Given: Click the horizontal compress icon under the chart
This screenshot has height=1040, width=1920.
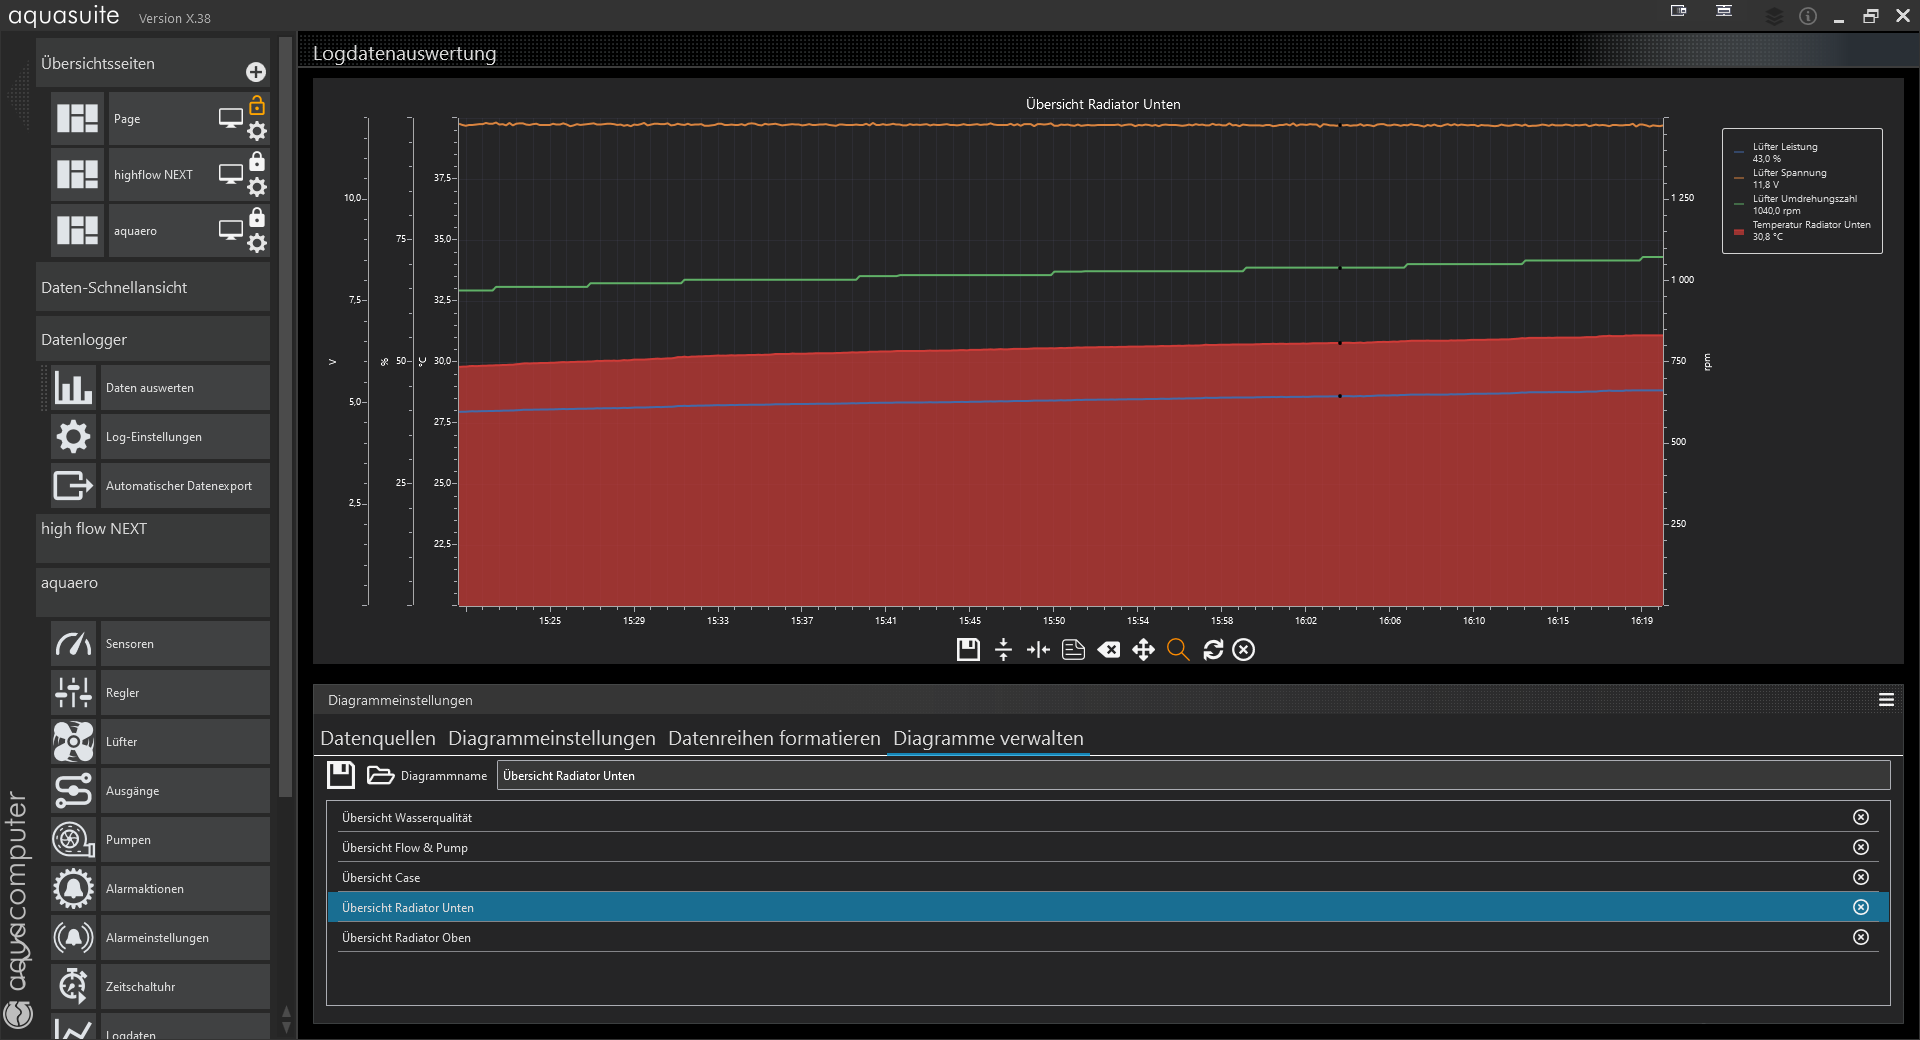Looking at the screenshot, I should pos(1038,650).
